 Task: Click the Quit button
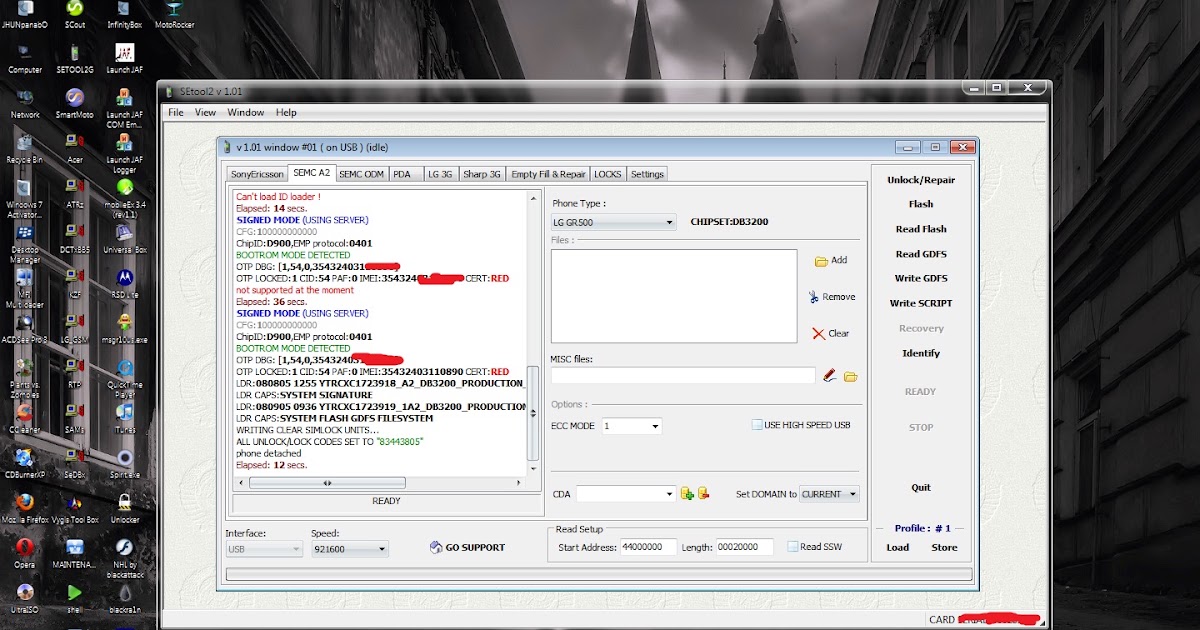pos(921,487)
